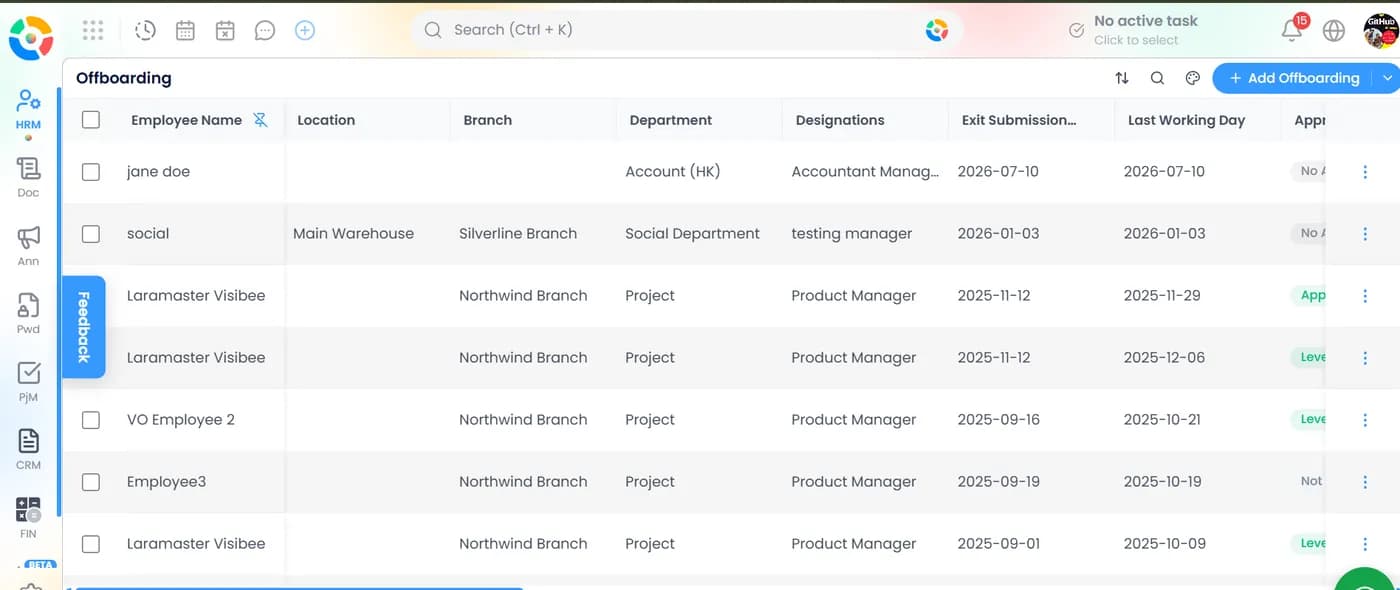1400x590 pixels.
Task: Click the No active task selector
Action: (1133, 30)
